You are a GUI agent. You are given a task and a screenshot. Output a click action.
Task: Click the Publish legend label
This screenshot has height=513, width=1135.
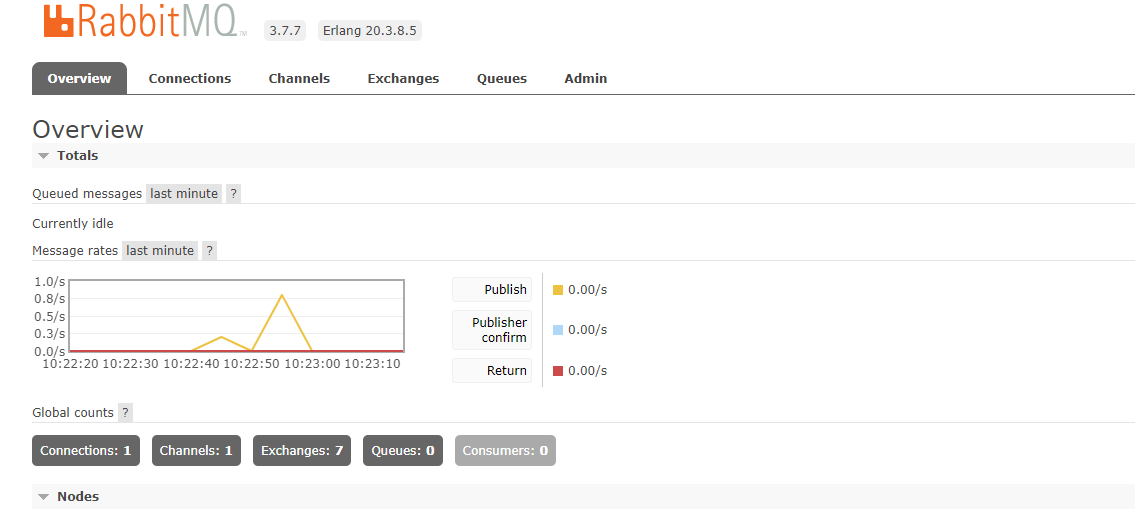[492, 289]
